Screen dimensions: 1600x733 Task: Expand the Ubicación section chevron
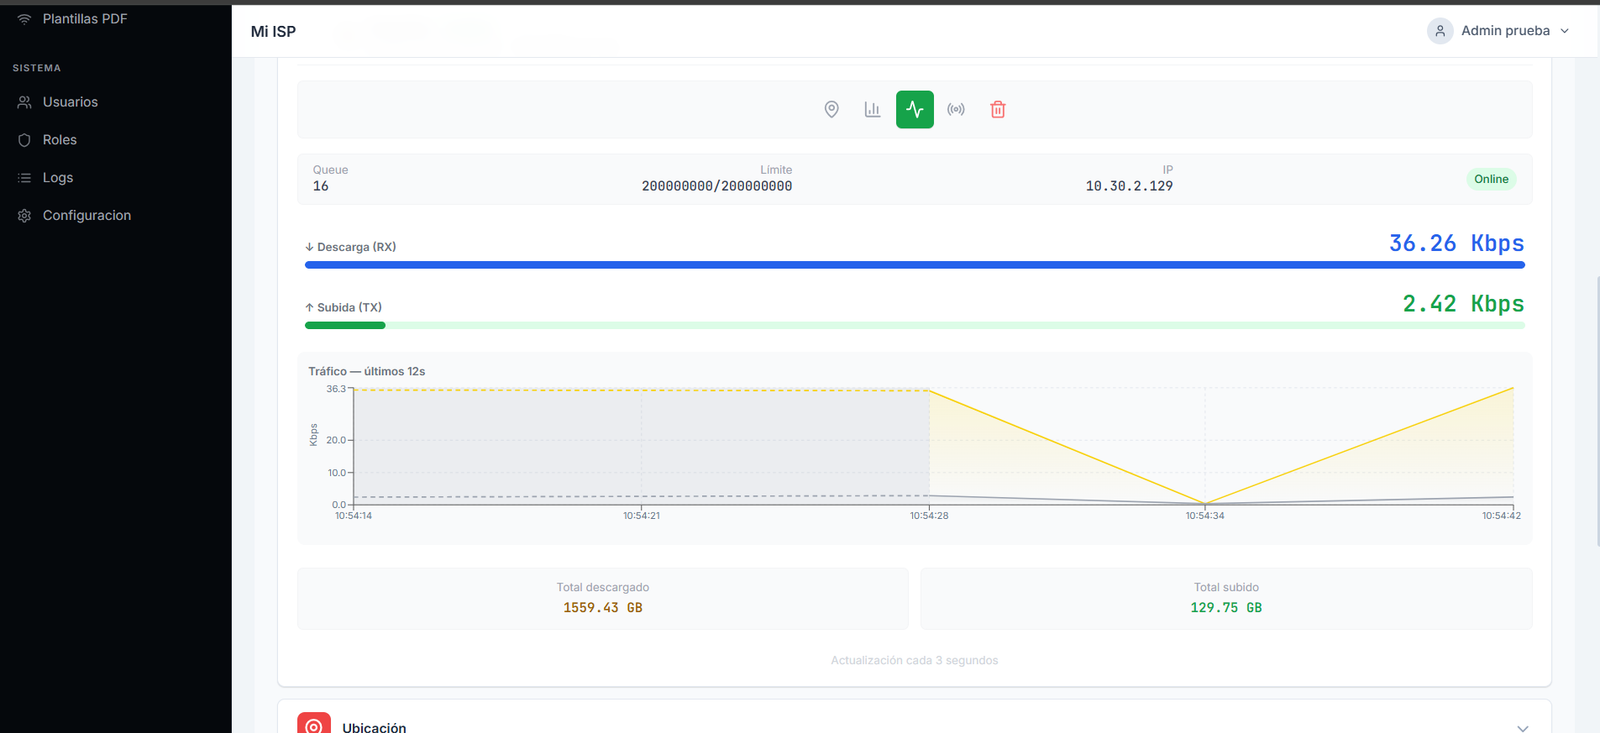(x=1523, y=727)
